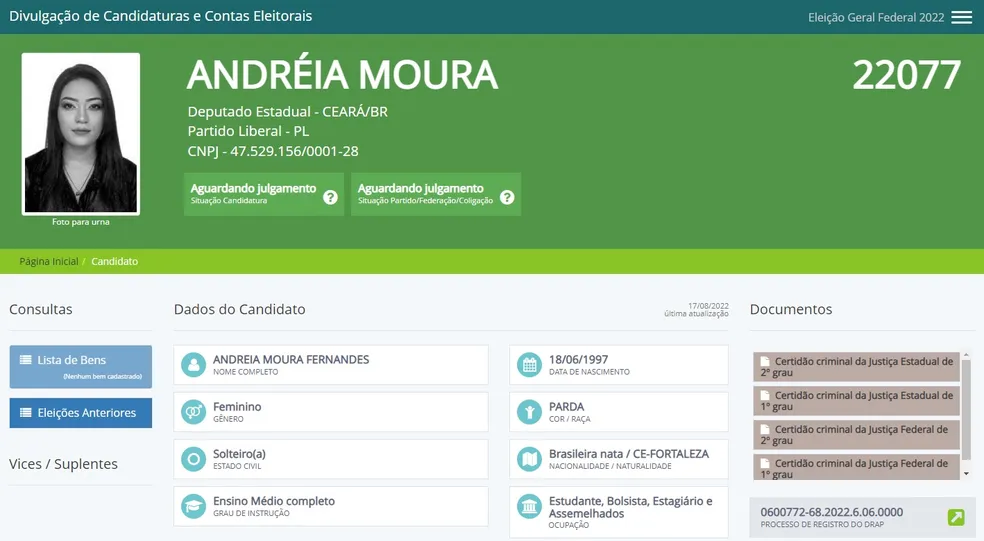This screenshot has width=984, height=541.
Task: Click the Estudante, Bolsista, Estagiário occupation text
Action: (x=631, y=507)
